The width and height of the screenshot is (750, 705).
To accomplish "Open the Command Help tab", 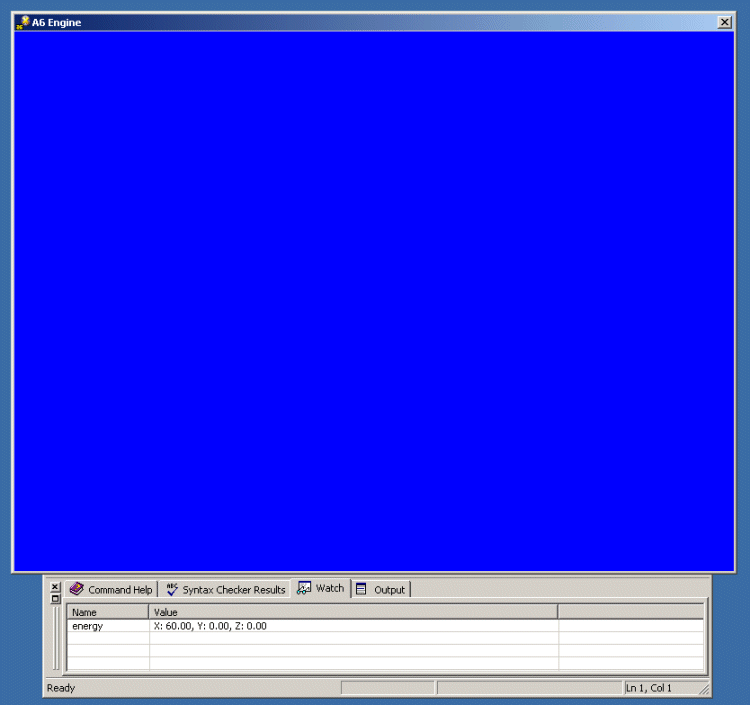I will pyautogui.click(x=111, y=590).
